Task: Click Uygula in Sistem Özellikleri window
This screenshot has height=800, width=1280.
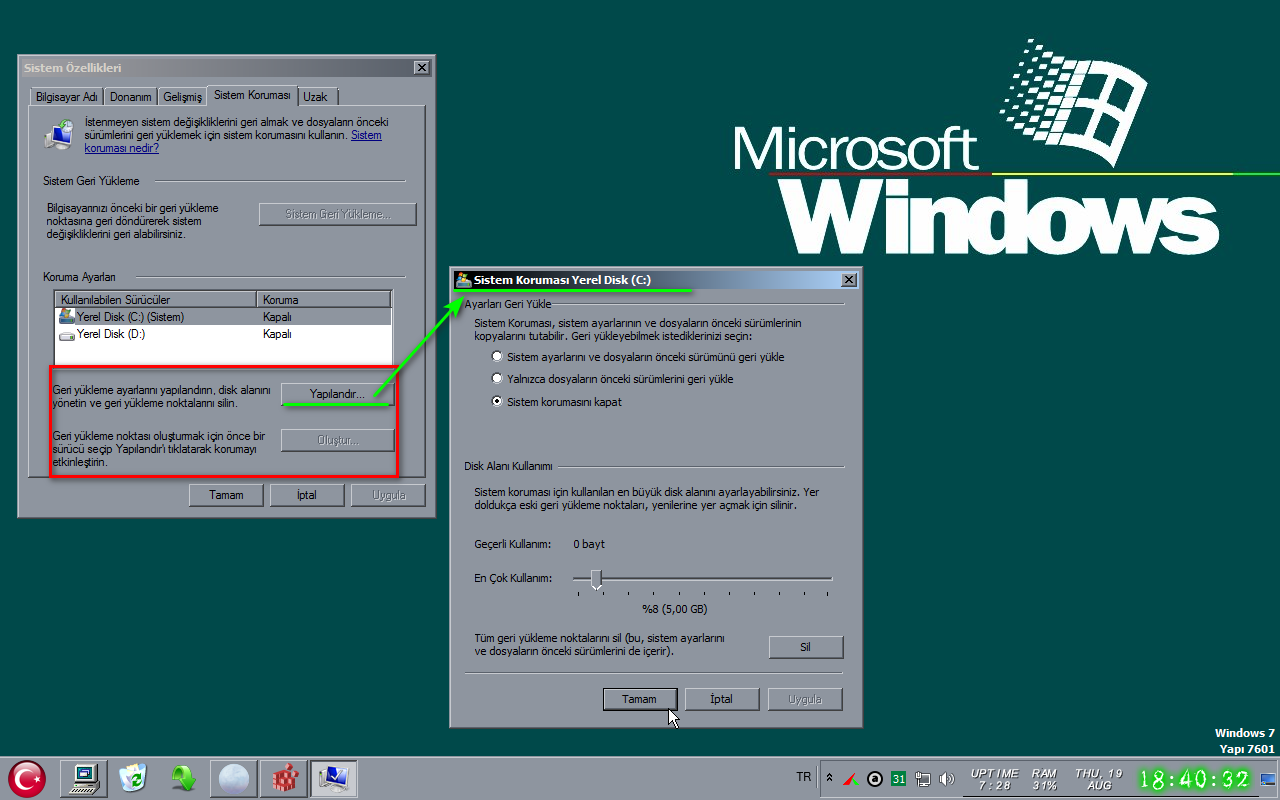Action: pyautogui.click(x=388, y=495)
